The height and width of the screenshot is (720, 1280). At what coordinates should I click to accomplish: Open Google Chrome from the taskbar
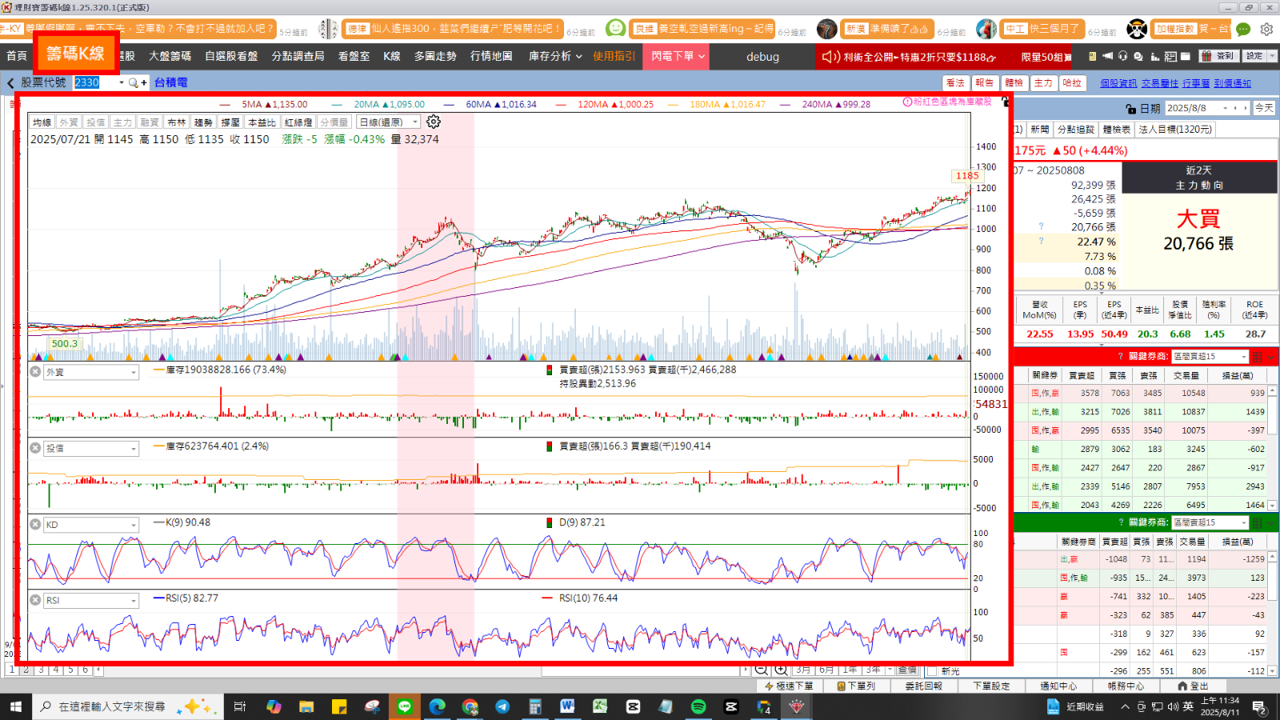470,707
